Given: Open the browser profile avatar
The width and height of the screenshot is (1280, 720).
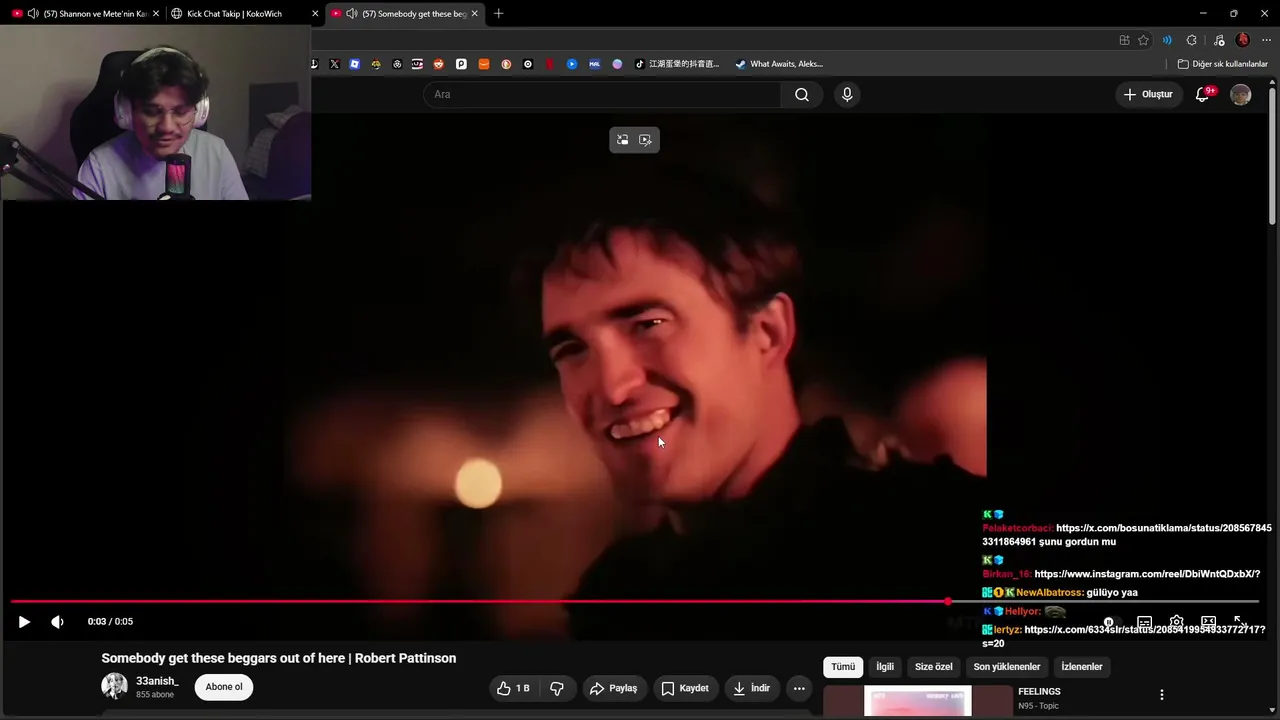Looking at the screenshot, I should (x=1243, y=40).
